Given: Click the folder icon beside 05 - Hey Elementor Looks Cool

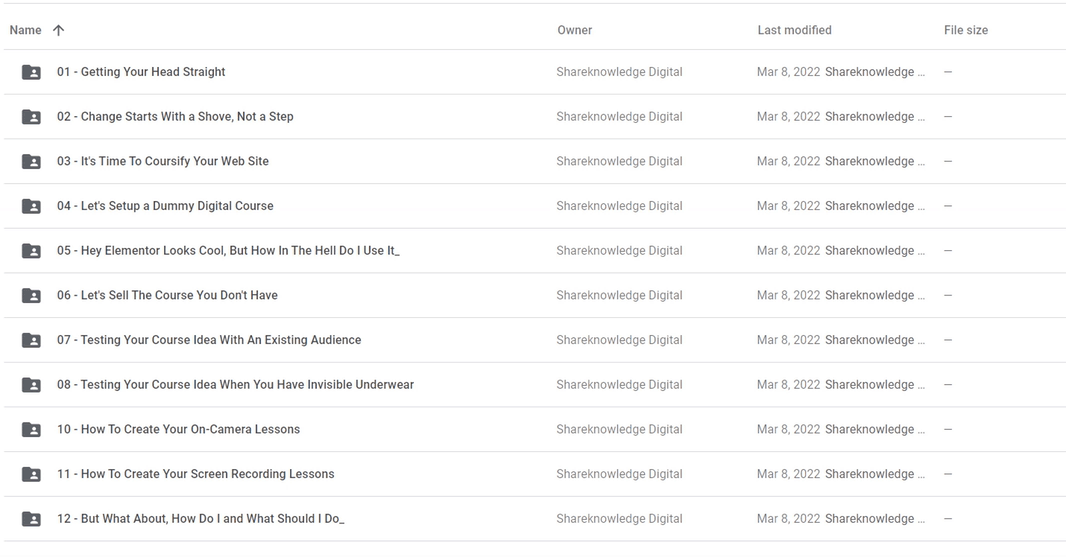Looking at the screenshot, I should [x=31, y=251].
